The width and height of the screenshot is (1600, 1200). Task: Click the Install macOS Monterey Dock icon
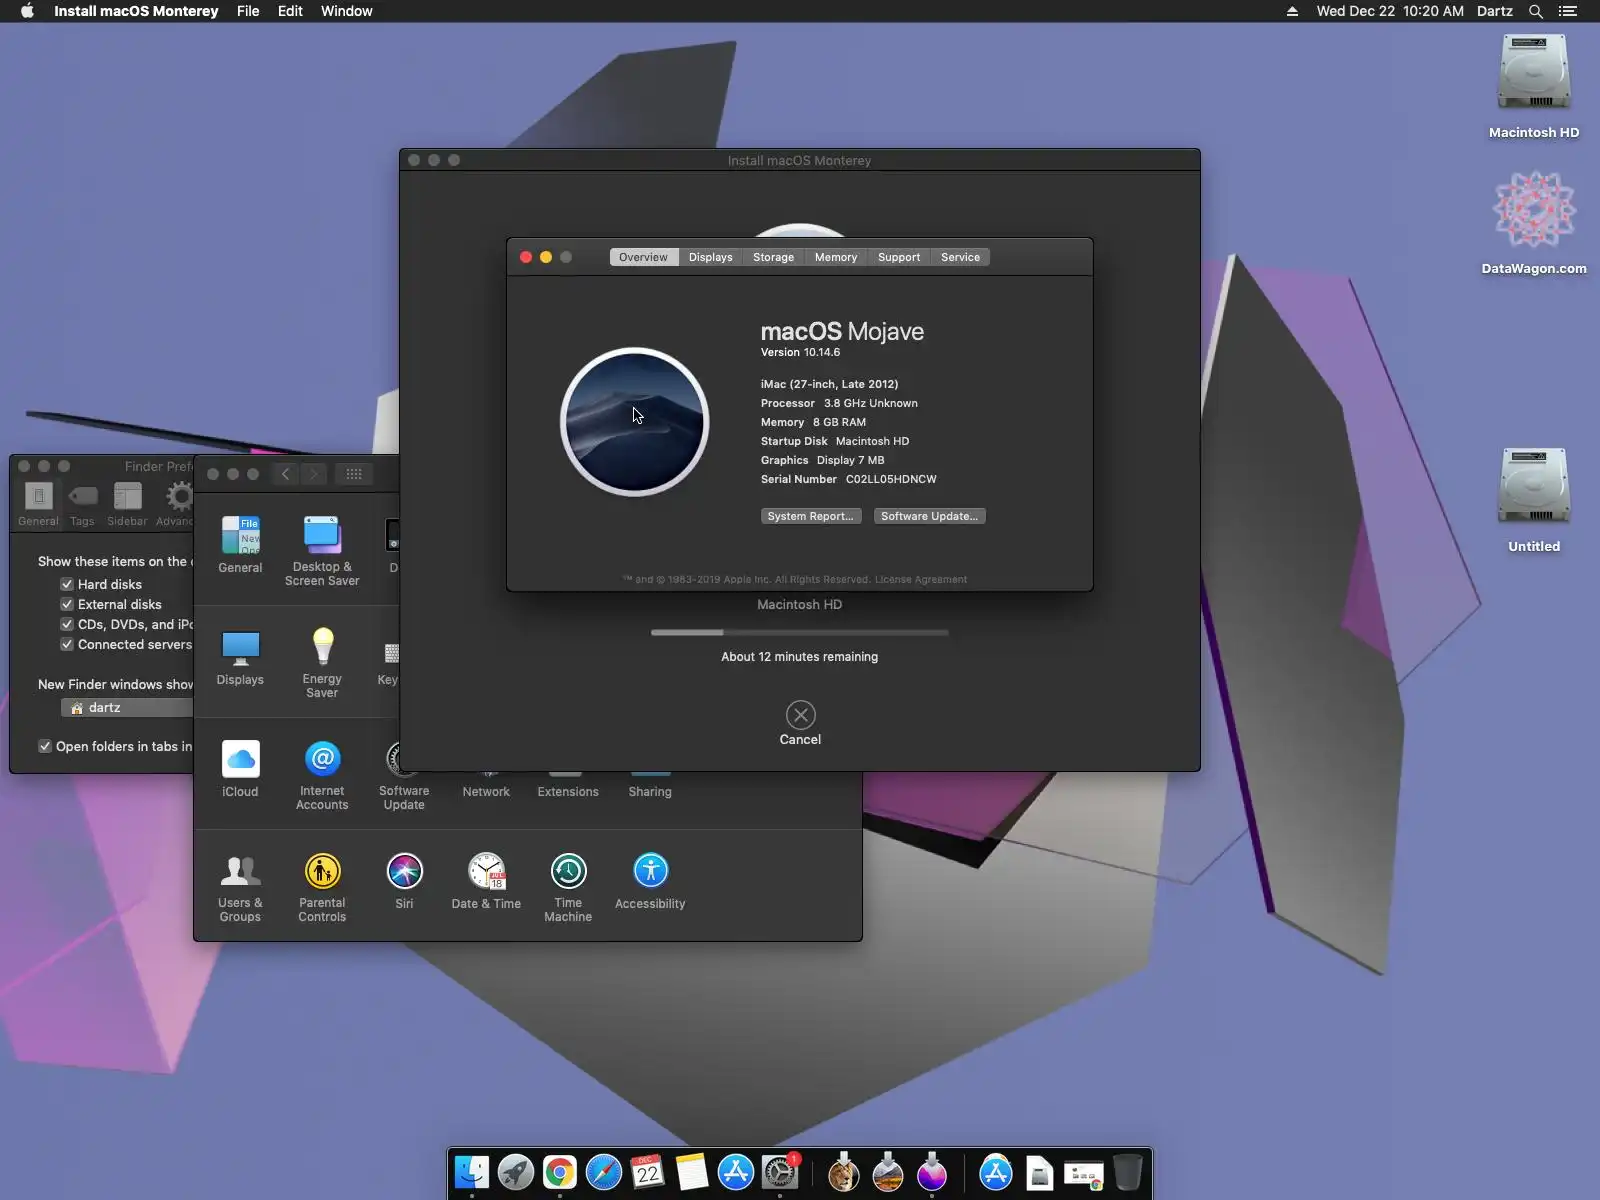tap(932, 1172)
